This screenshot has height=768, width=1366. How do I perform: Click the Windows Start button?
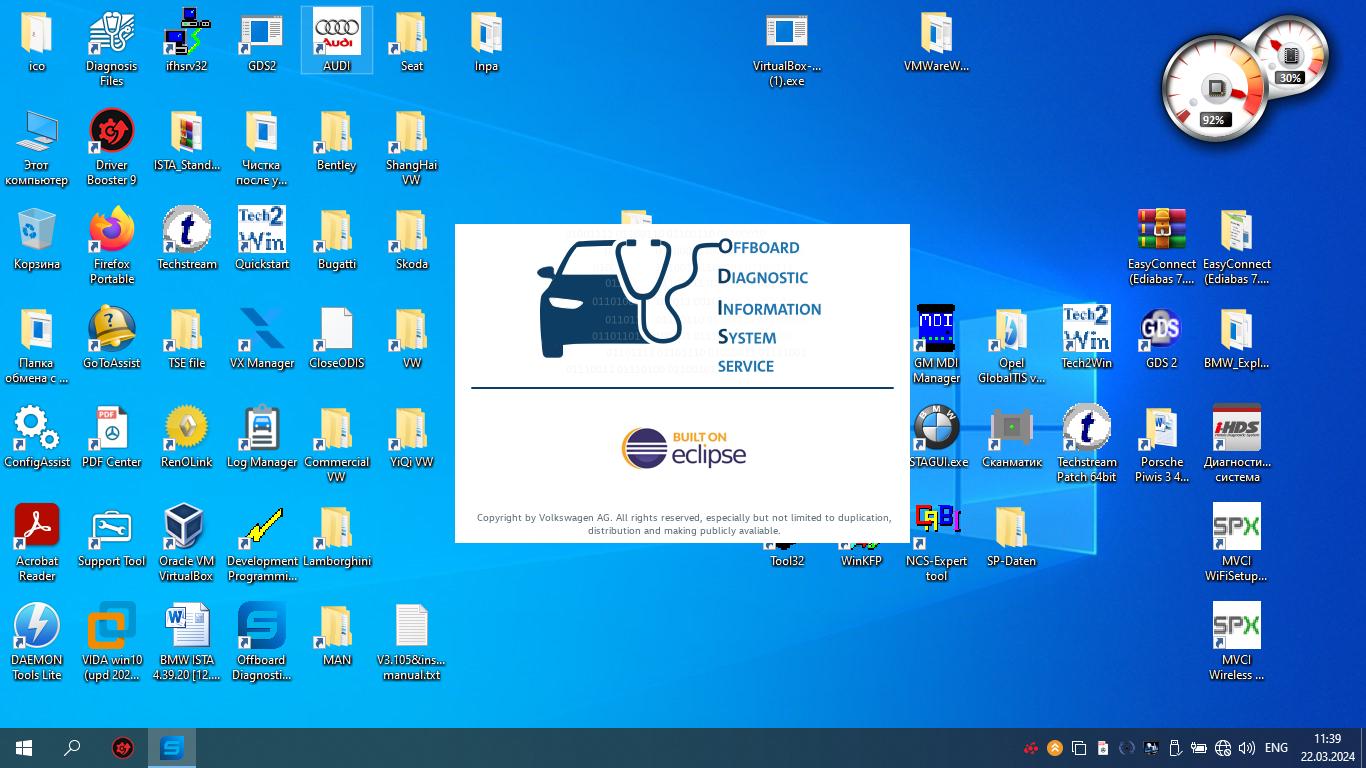pos(24,748)
